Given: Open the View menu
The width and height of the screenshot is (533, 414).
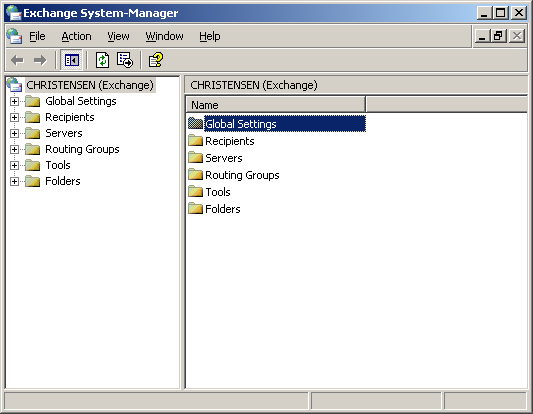Looking at the screenshot, I should coord(118,36).
